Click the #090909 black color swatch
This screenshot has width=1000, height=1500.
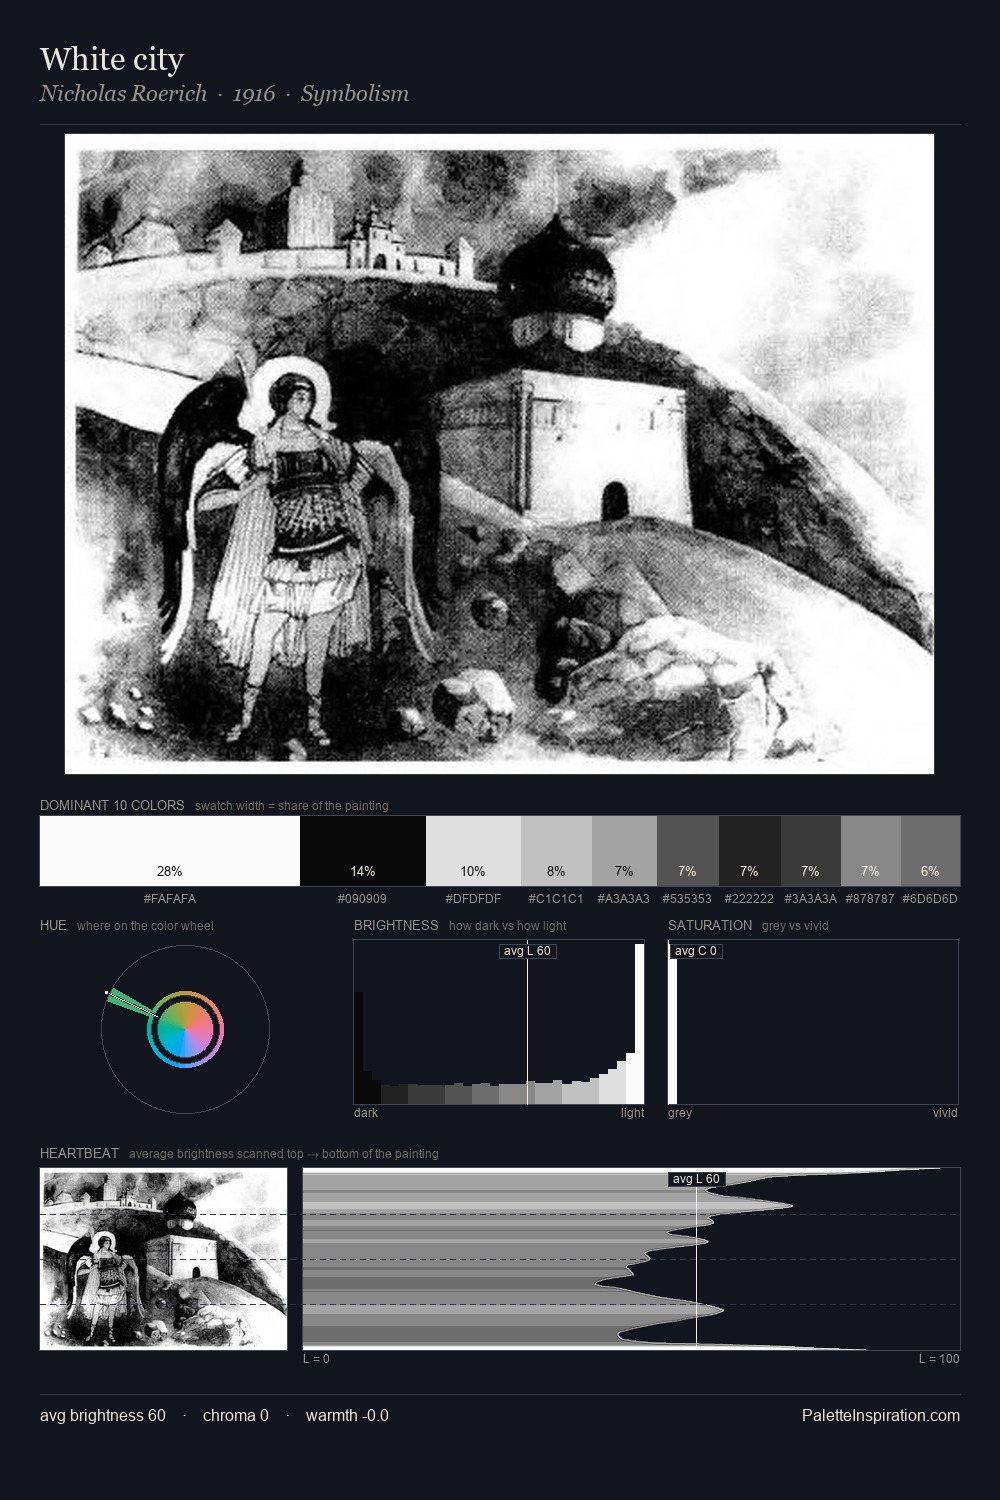coord(363,851)
